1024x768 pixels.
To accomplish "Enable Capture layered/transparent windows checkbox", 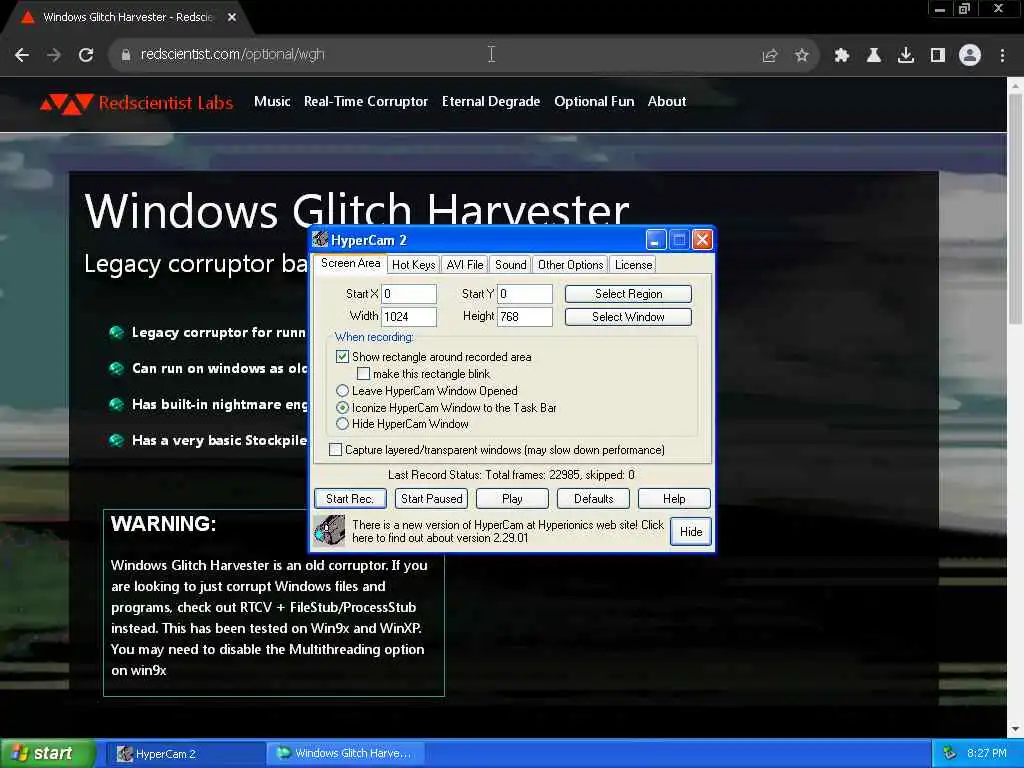I will tap(336, 449).
